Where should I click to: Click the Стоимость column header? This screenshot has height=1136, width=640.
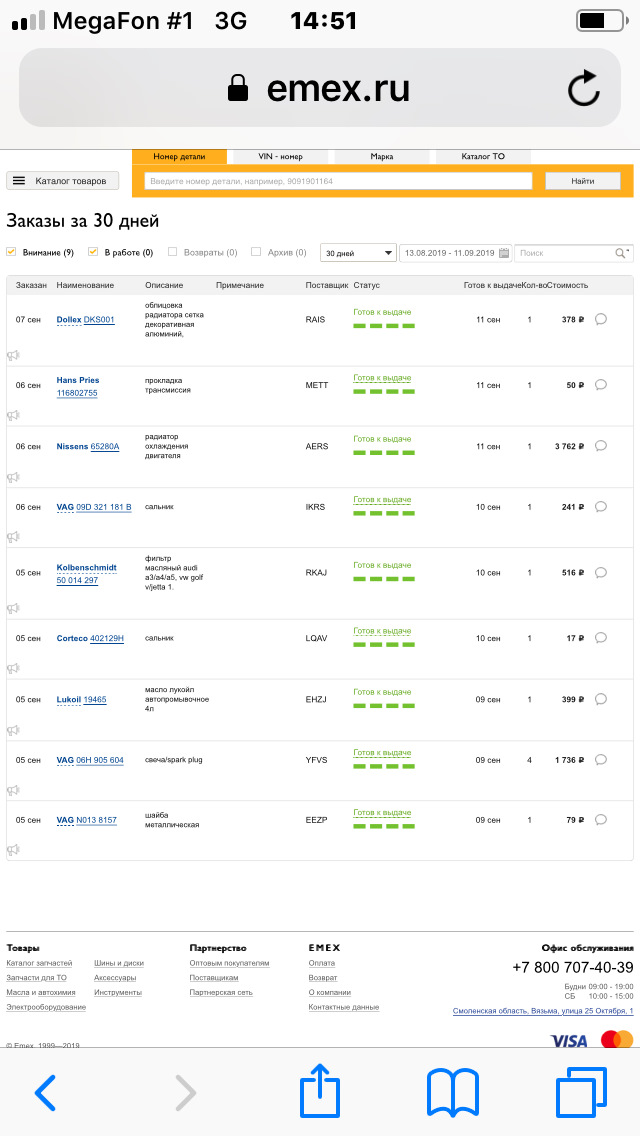(568, 285)
